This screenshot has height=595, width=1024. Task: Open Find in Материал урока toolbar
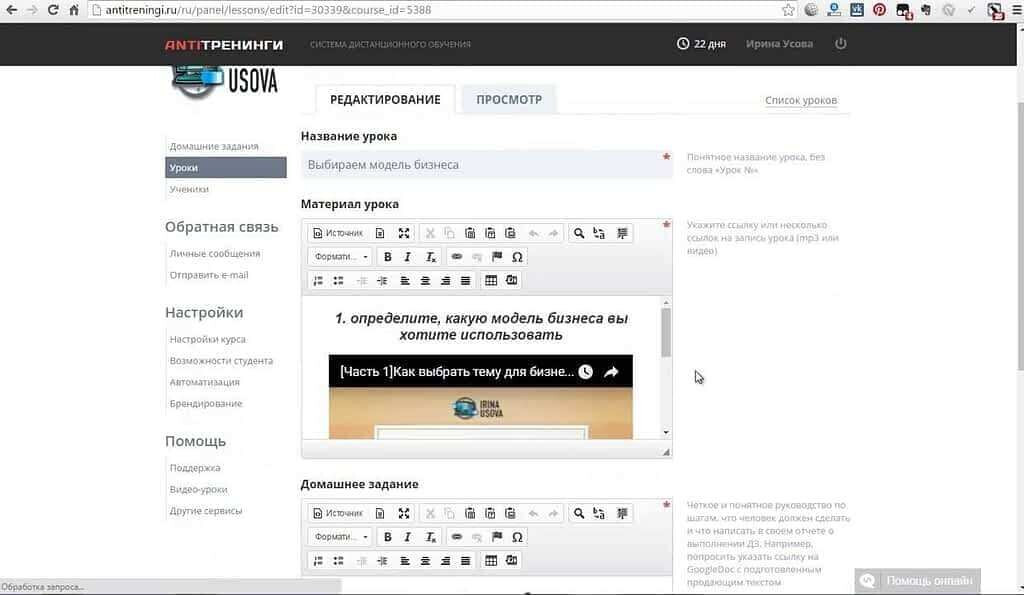[x=579, y=233]
